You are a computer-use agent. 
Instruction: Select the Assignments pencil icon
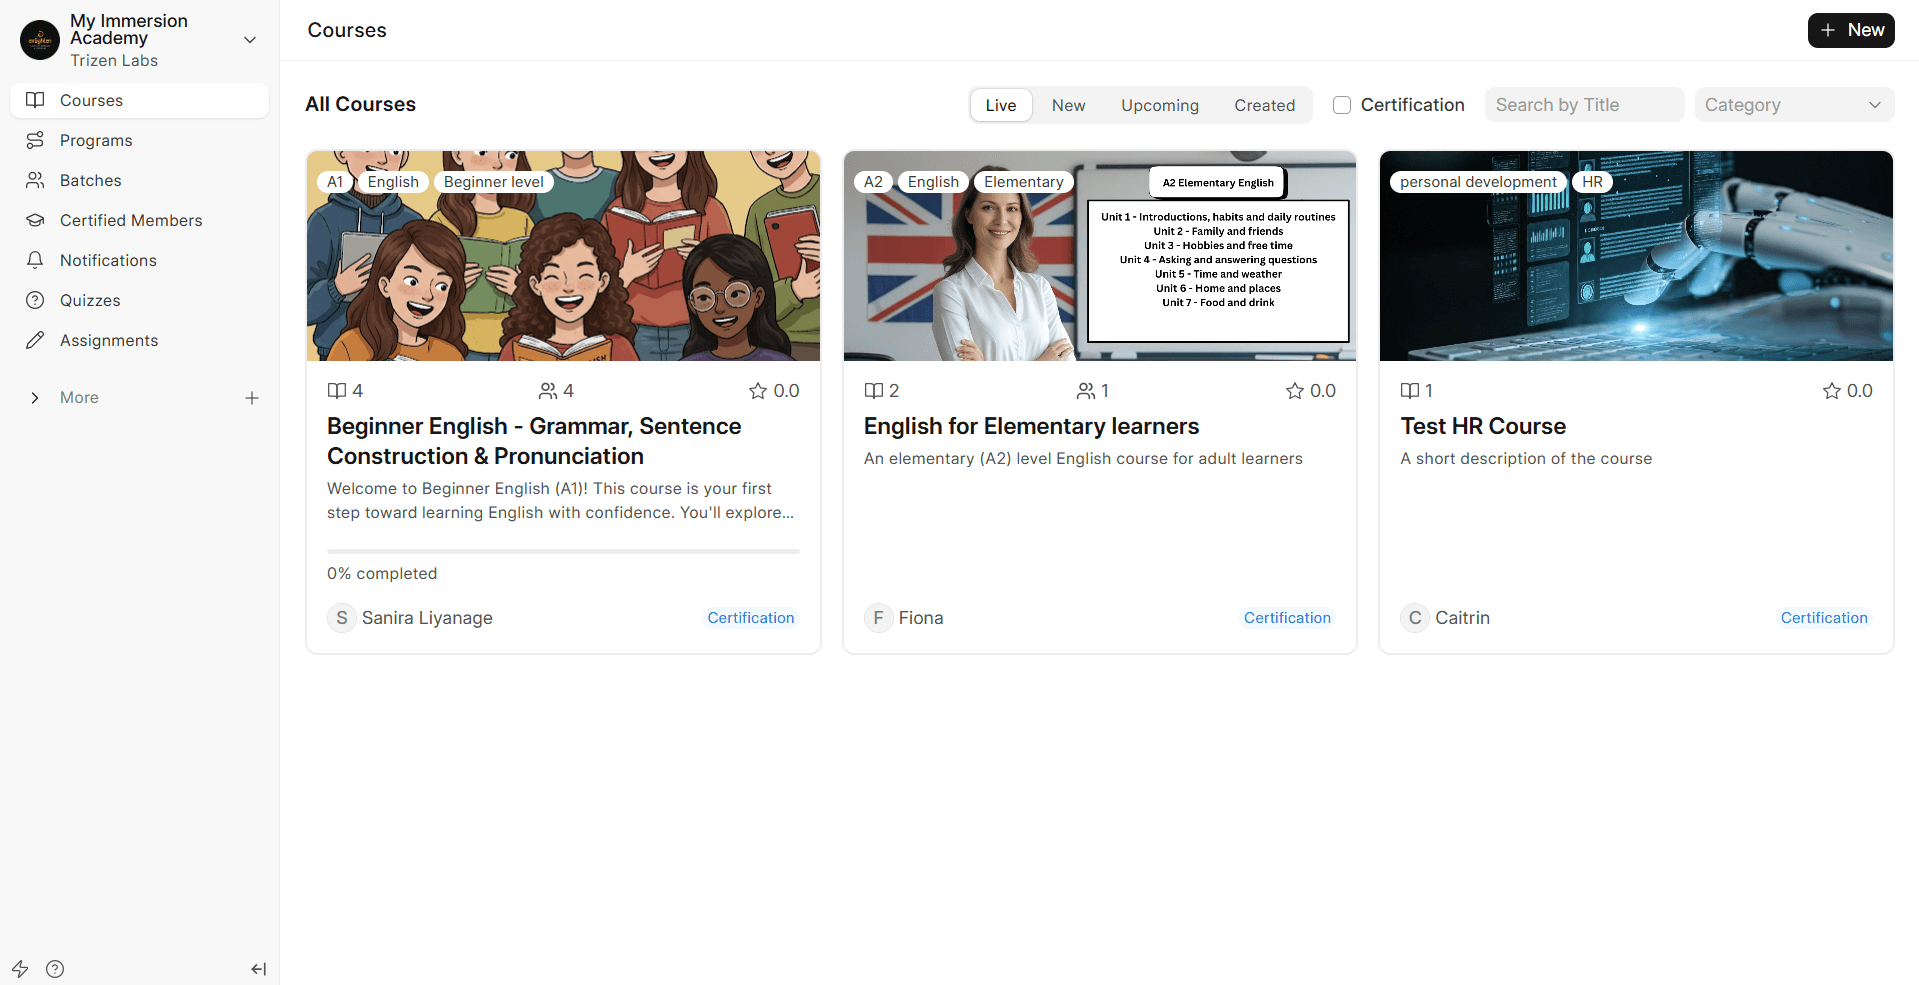coord(35,340)
